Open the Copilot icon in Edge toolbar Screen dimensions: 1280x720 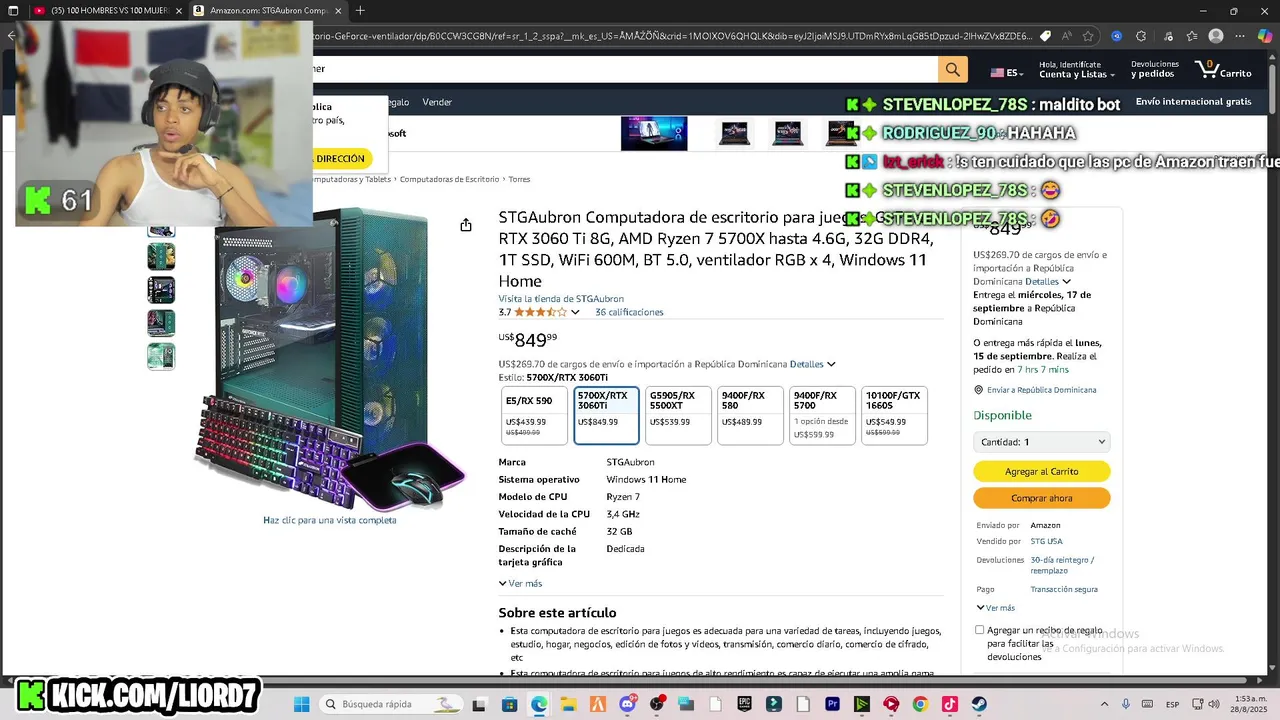[1267, 36]
